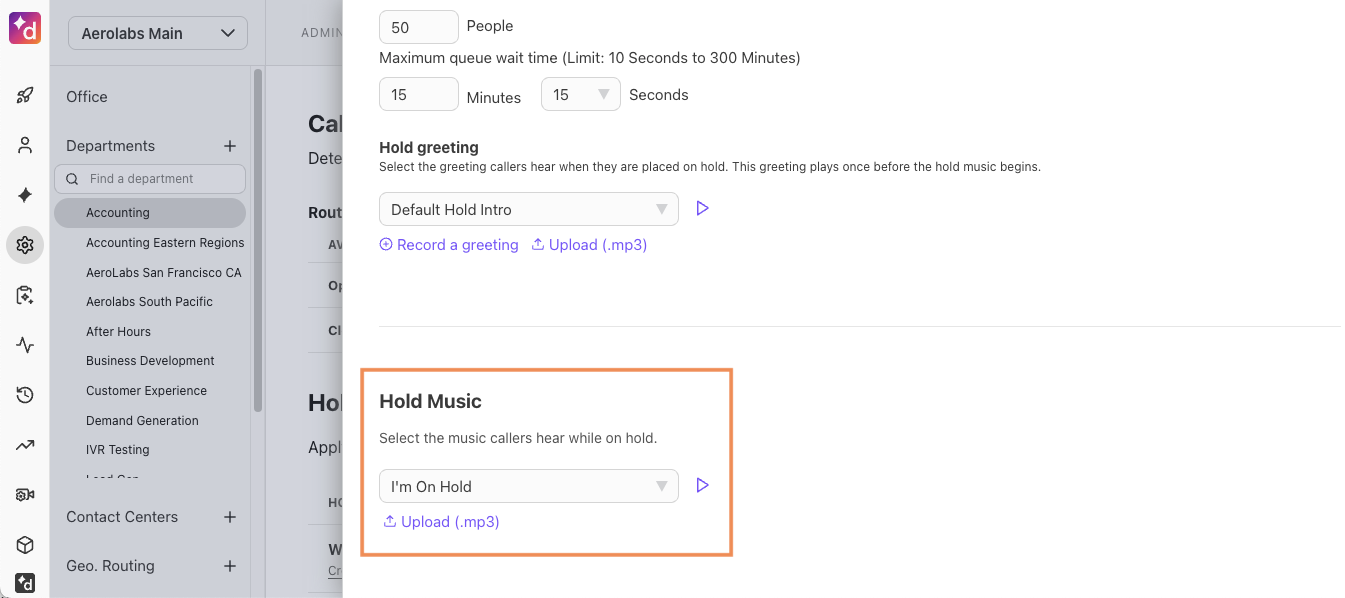Click the trending analytics arrow icon
Viewport: 1345px width, 598px height.
[25, 445]
